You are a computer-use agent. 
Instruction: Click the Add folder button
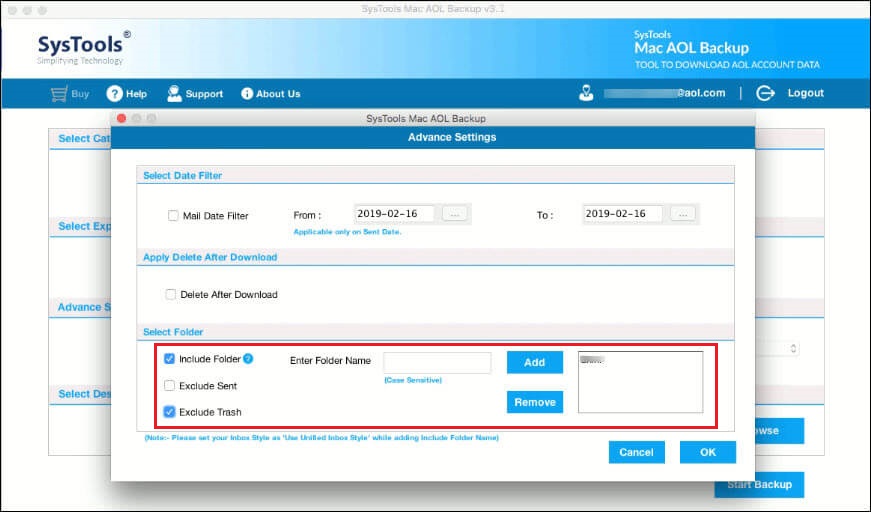pos(534,362)
